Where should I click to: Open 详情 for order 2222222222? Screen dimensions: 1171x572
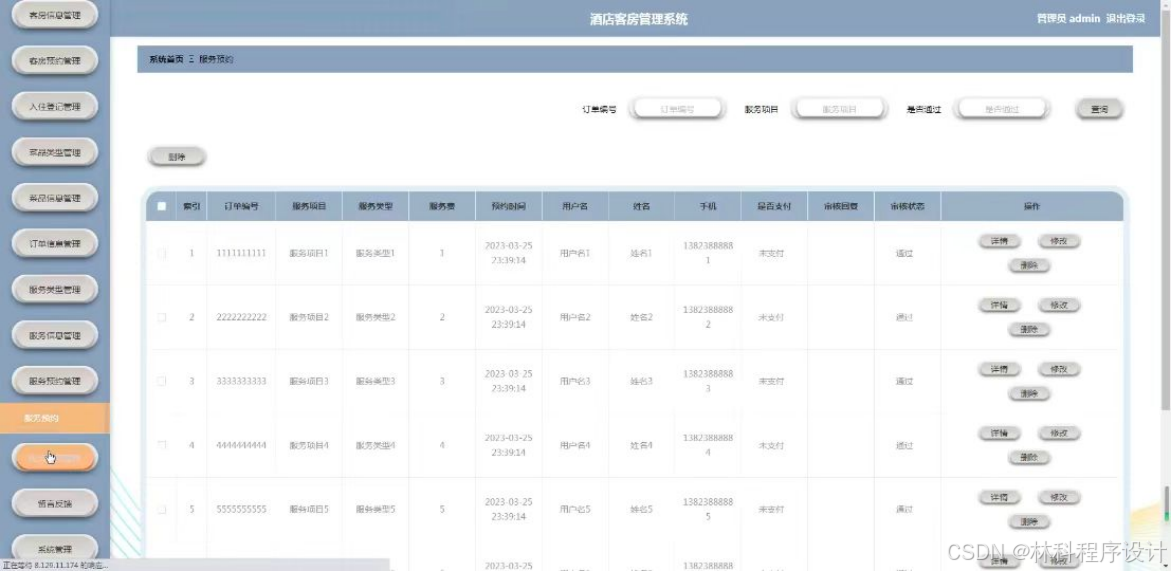click(x=999, y=305)
